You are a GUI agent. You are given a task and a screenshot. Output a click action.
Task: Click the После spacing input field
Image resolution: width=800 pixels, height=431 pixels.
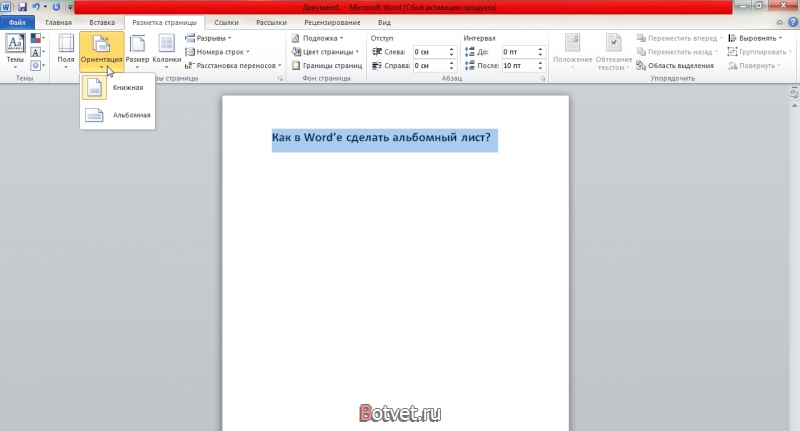coord(519,66)
